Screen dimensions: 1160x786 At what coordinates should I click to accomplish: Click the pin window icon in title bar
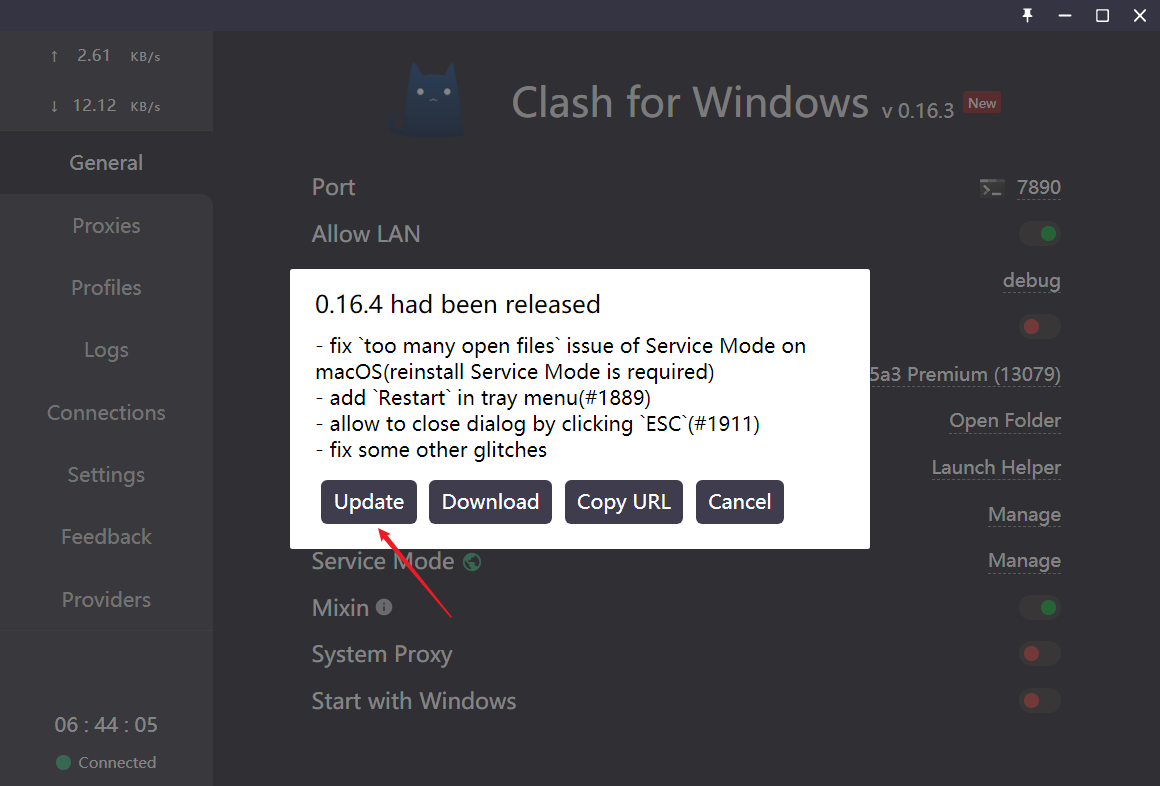[x=1028, y=16]
